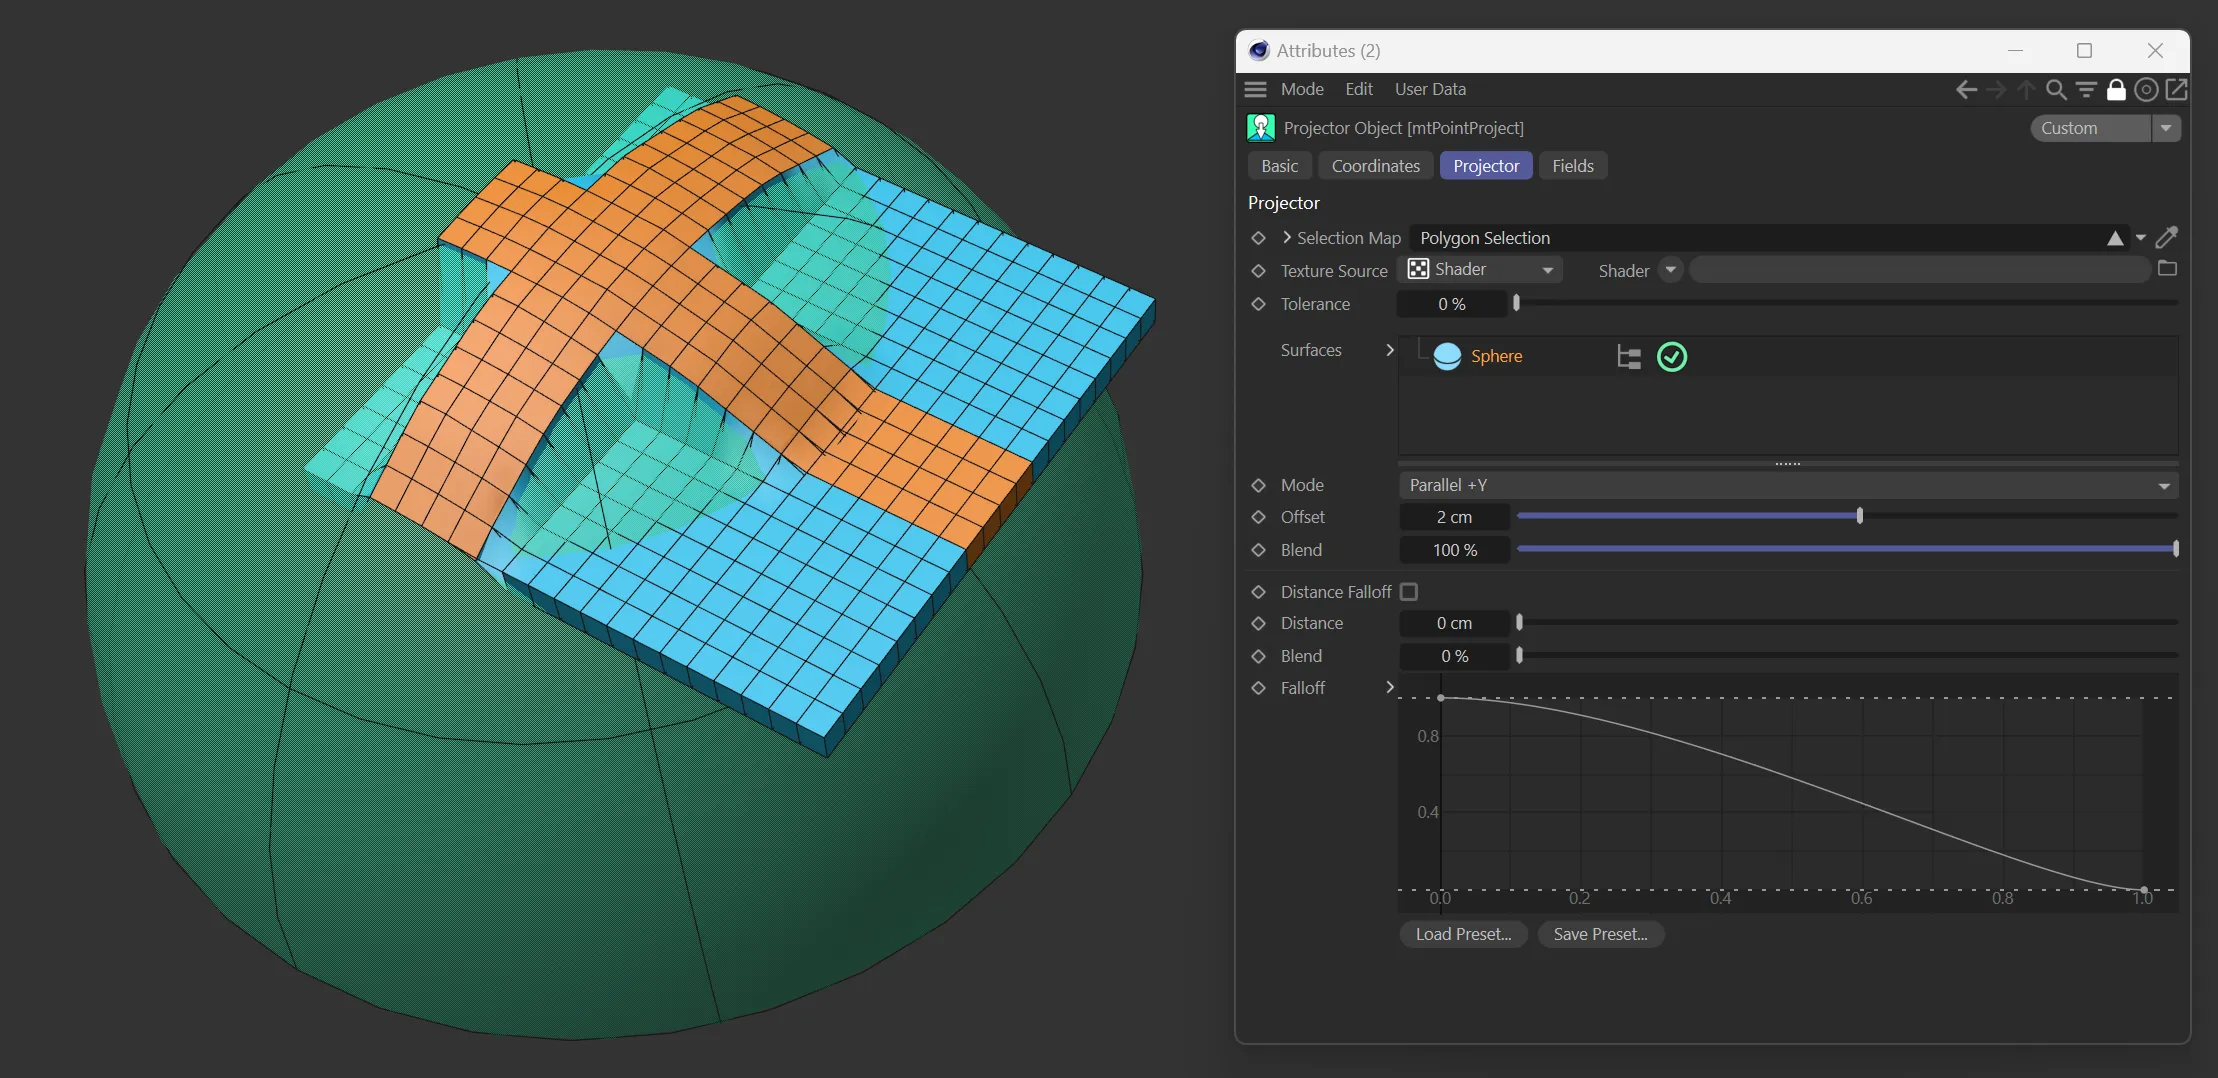
Task: Click the Load Preset... button
Action: click(1463, 934)
